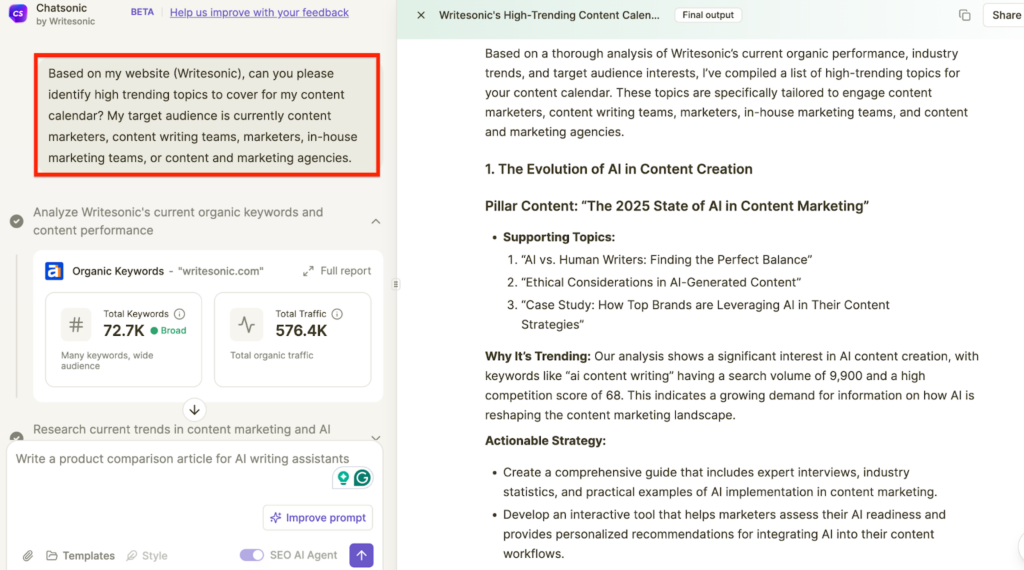Open the feedback link in header

point(259,12)
